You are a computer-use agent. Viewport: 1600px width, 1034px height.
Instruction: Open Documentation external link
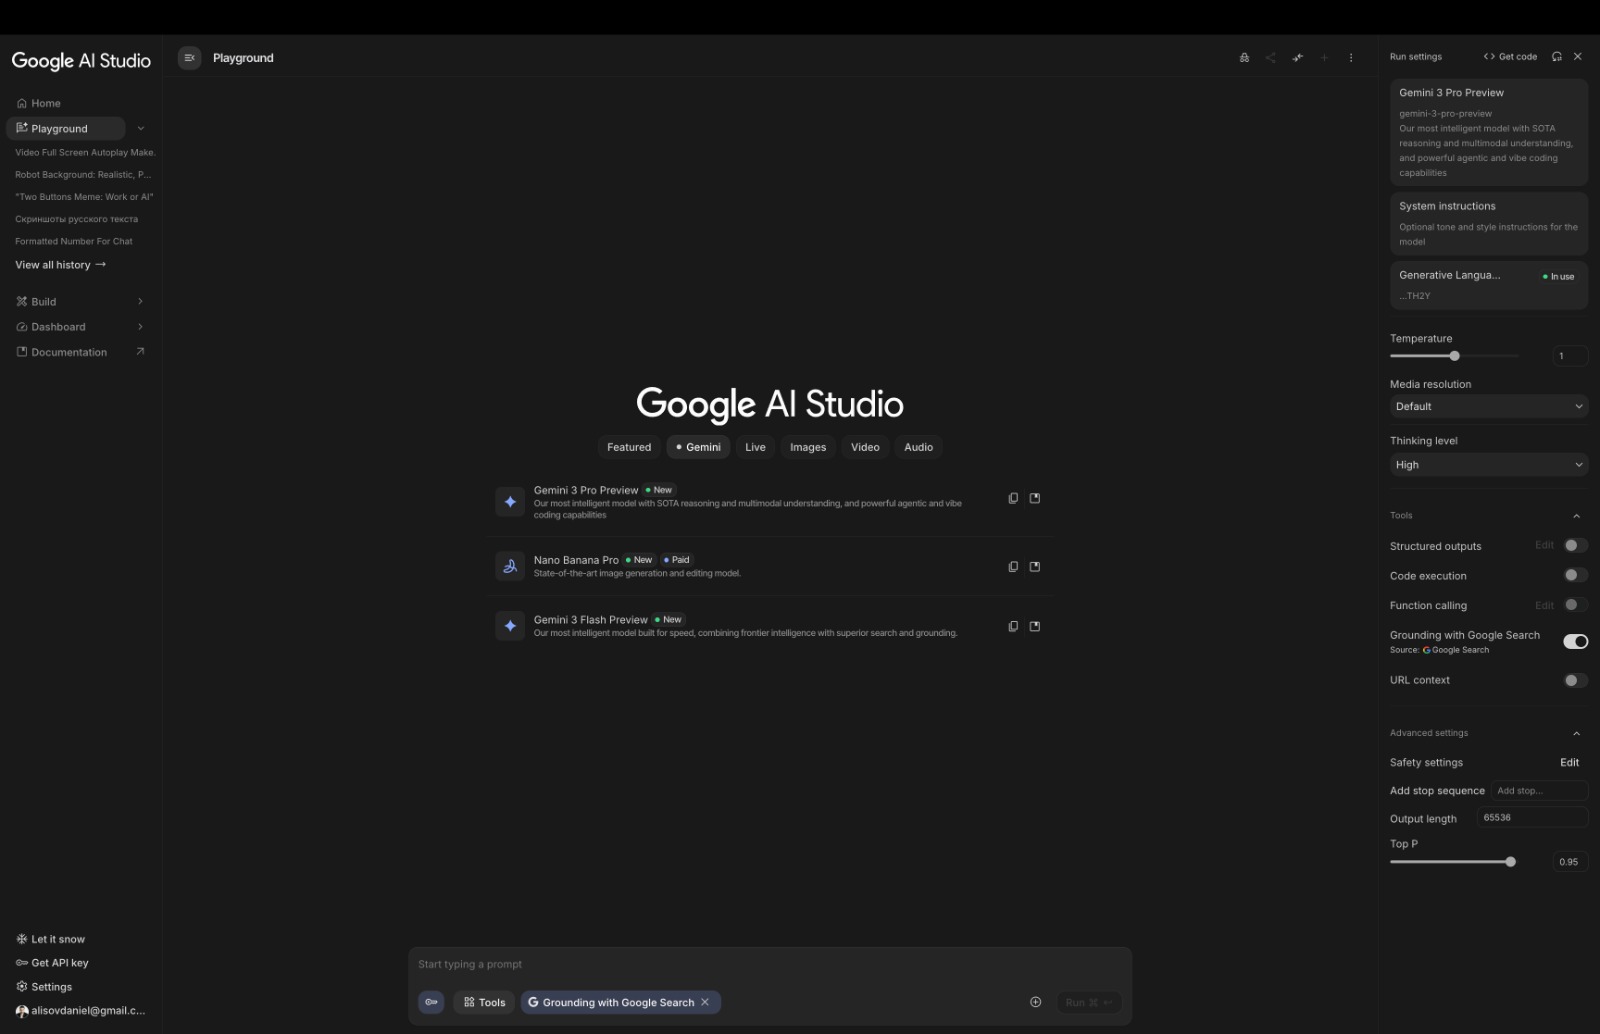[x=81, y=352]
